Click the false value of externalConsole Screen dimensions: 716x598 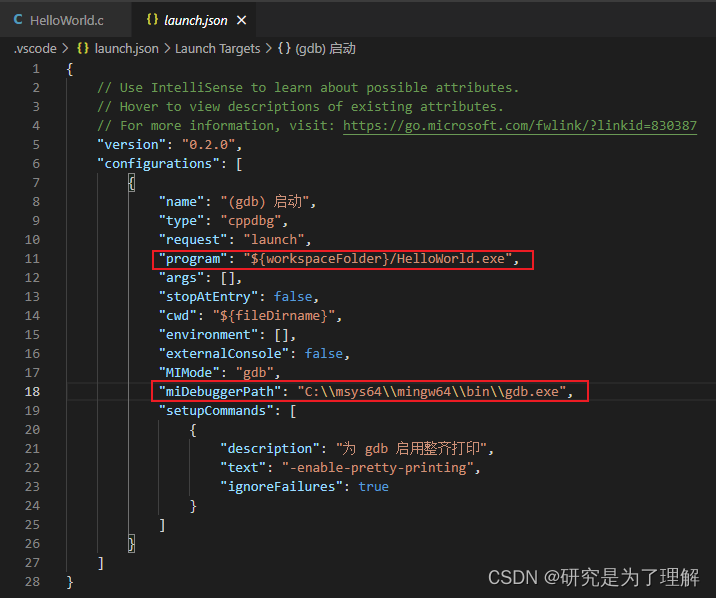coord(324,354)
